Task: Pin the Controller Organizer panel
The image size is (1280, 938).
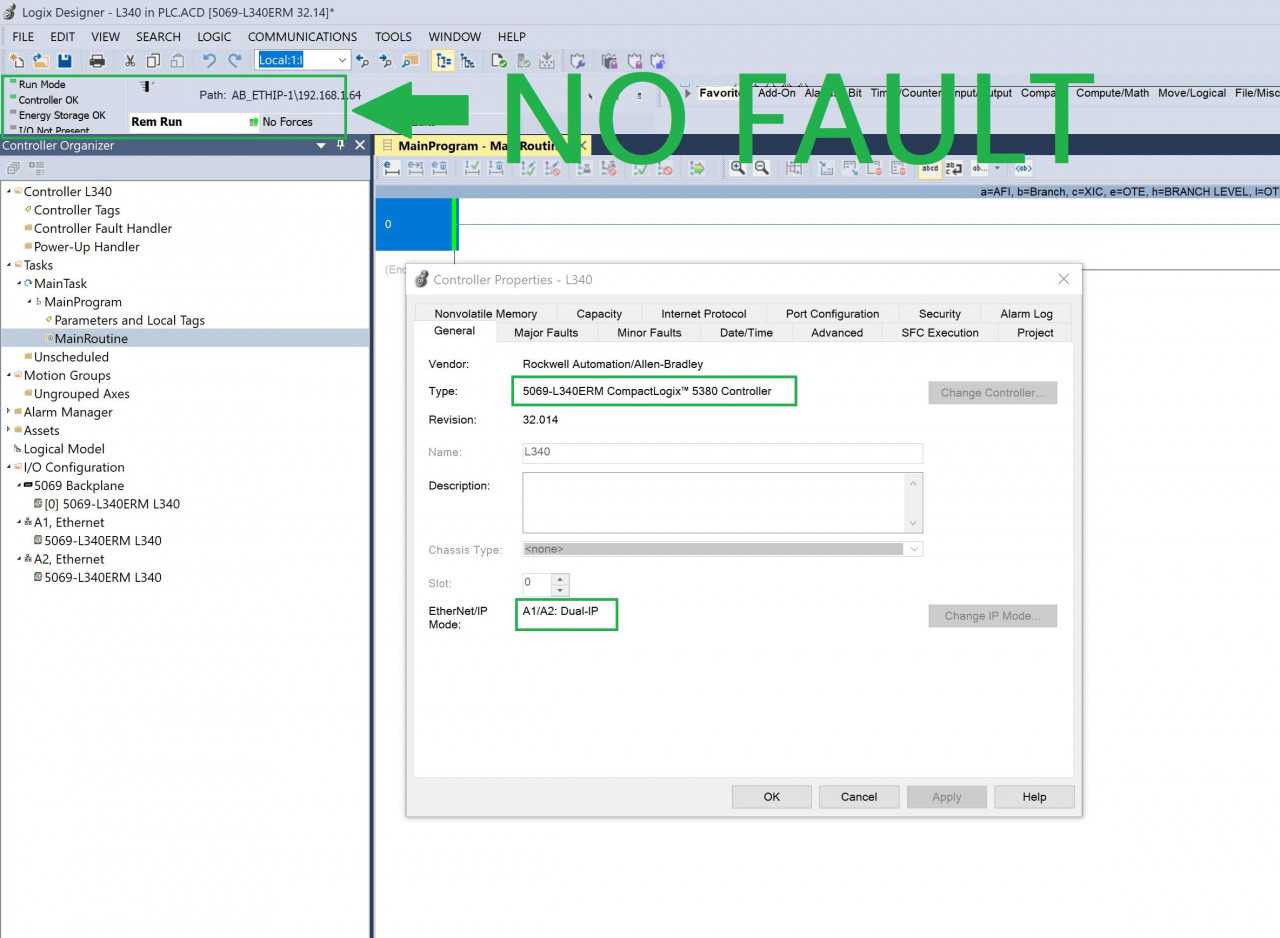Action: (x=340, y=145)
